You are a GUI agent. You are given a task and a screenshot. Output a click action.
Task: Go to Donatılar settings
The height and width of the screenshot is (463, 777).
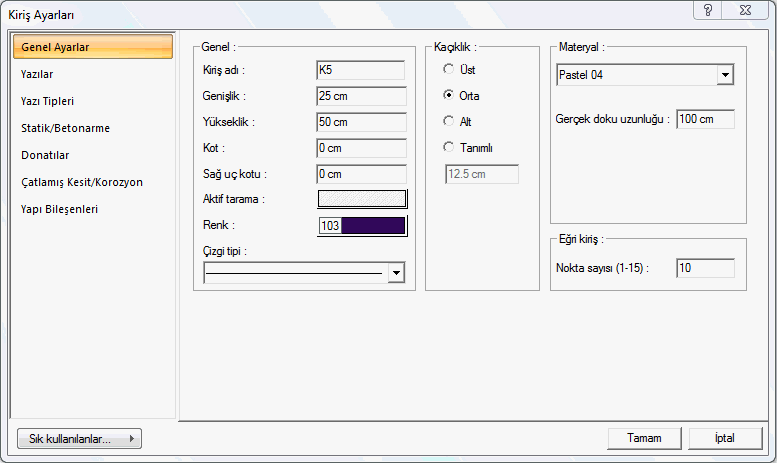[x=45, y=155]
